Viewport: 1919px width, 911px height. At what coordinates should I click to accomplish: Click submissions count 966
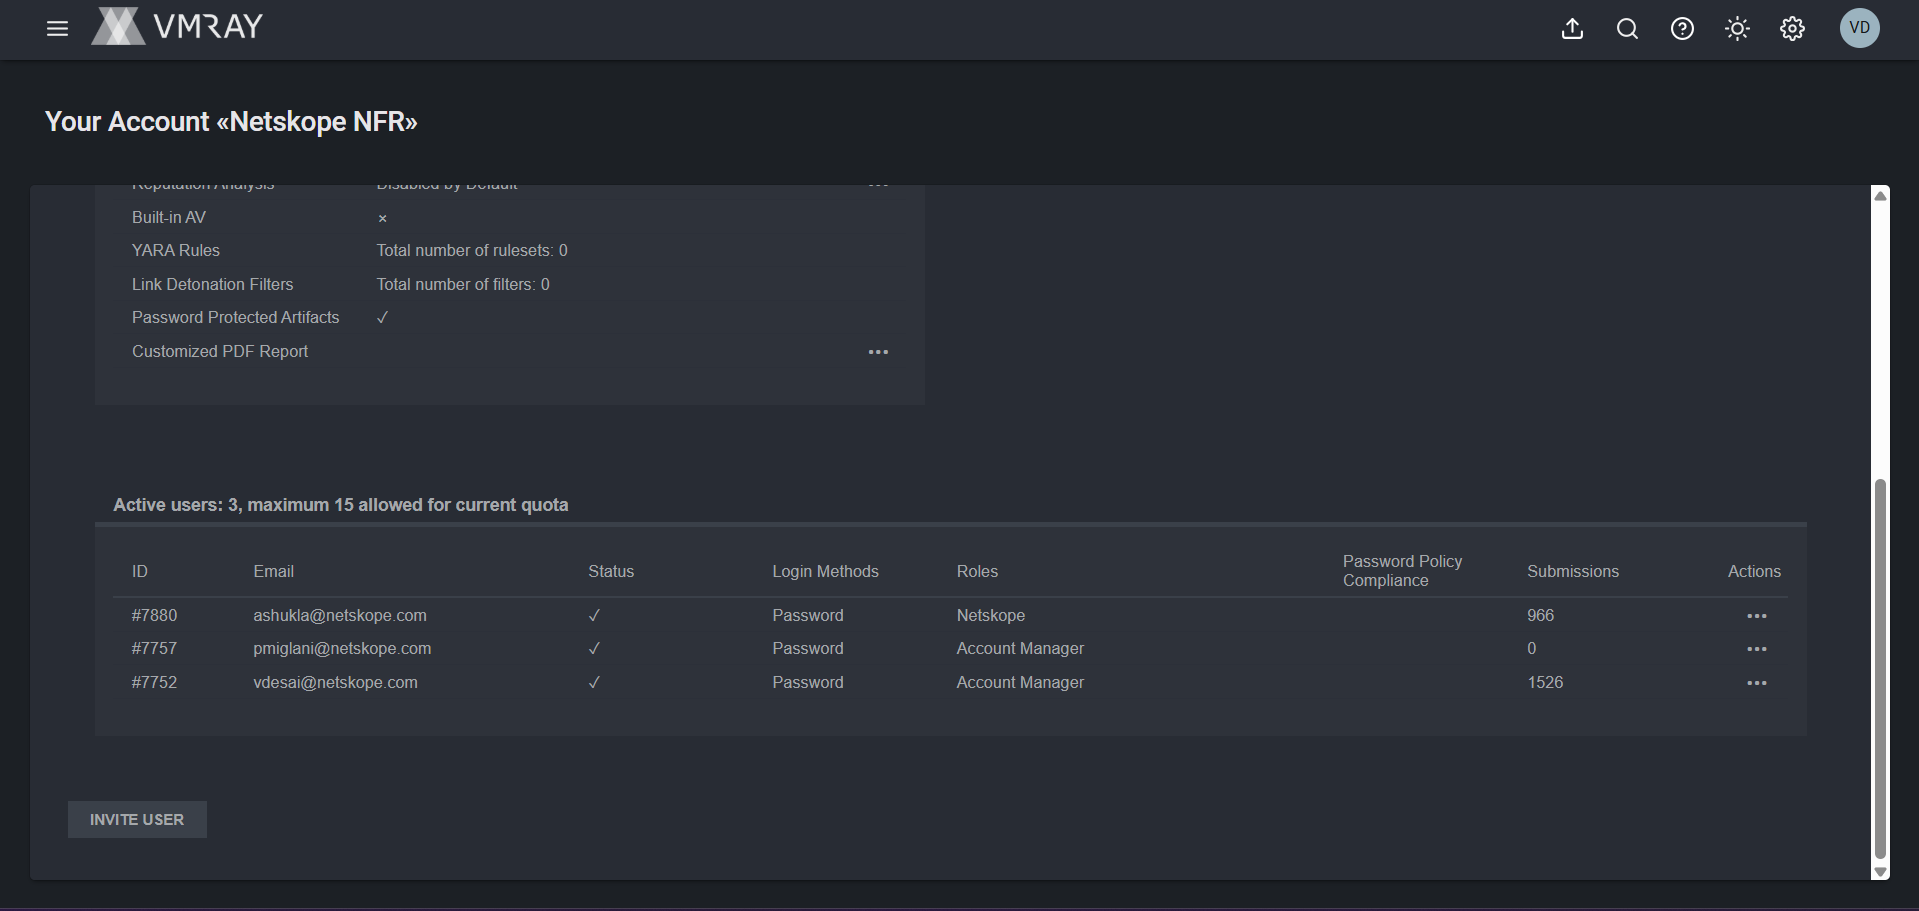coord(1540,615)
